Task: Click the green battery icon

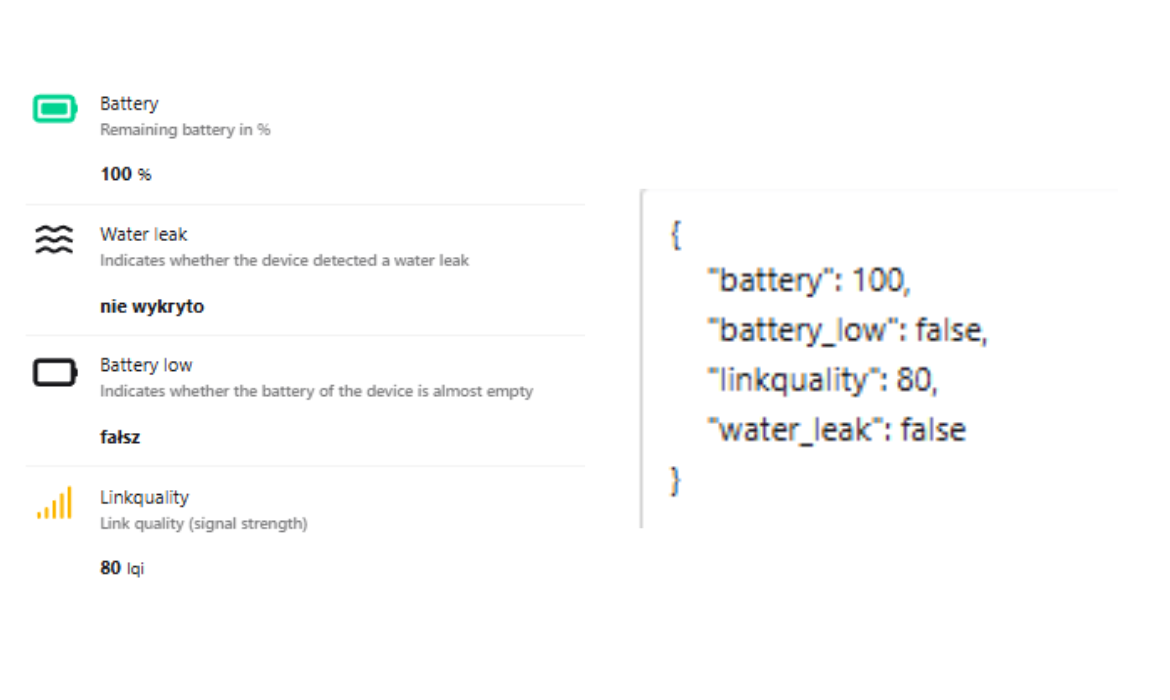Action: pyautogui.click(x=54, y=109)
